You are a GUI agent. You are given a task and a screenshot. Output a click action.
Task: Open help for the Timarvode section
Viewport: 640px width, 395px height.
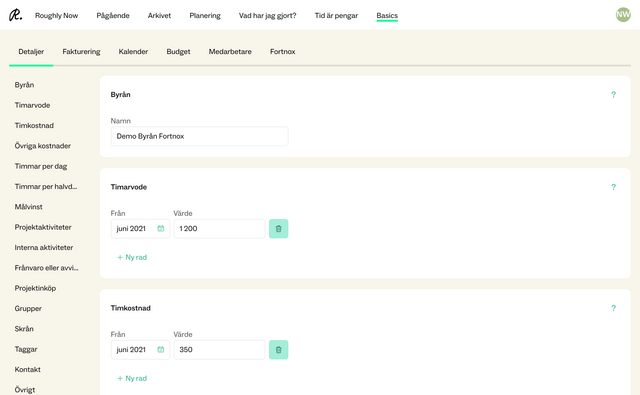(613, 187)
